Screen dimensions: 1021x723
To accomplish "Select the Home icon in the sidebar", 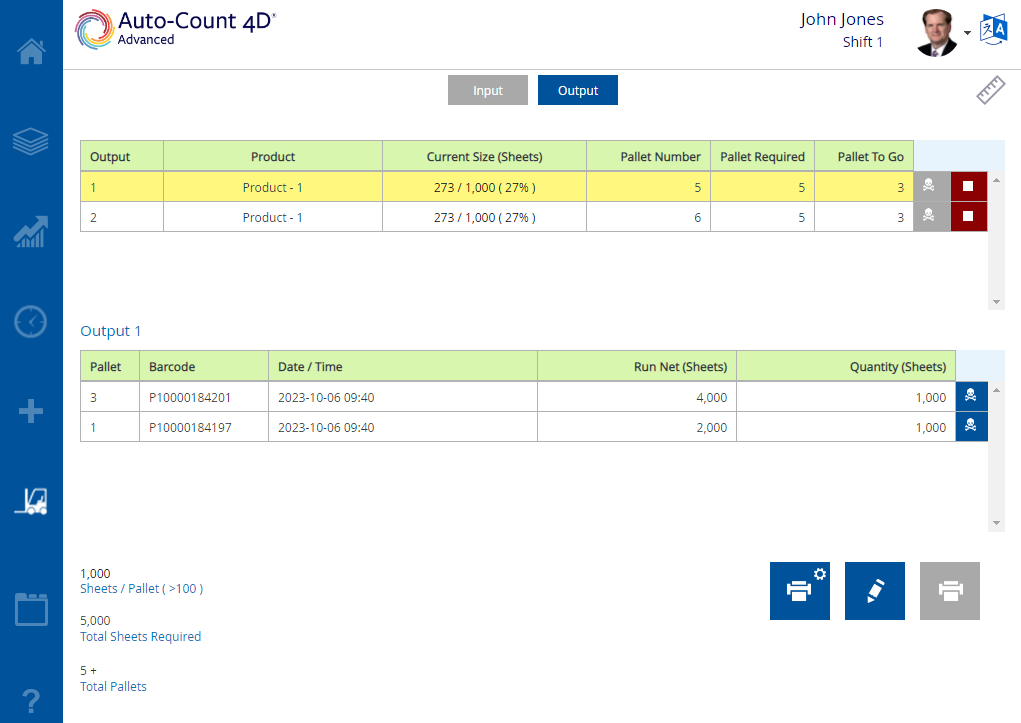I will pos(31,51).
